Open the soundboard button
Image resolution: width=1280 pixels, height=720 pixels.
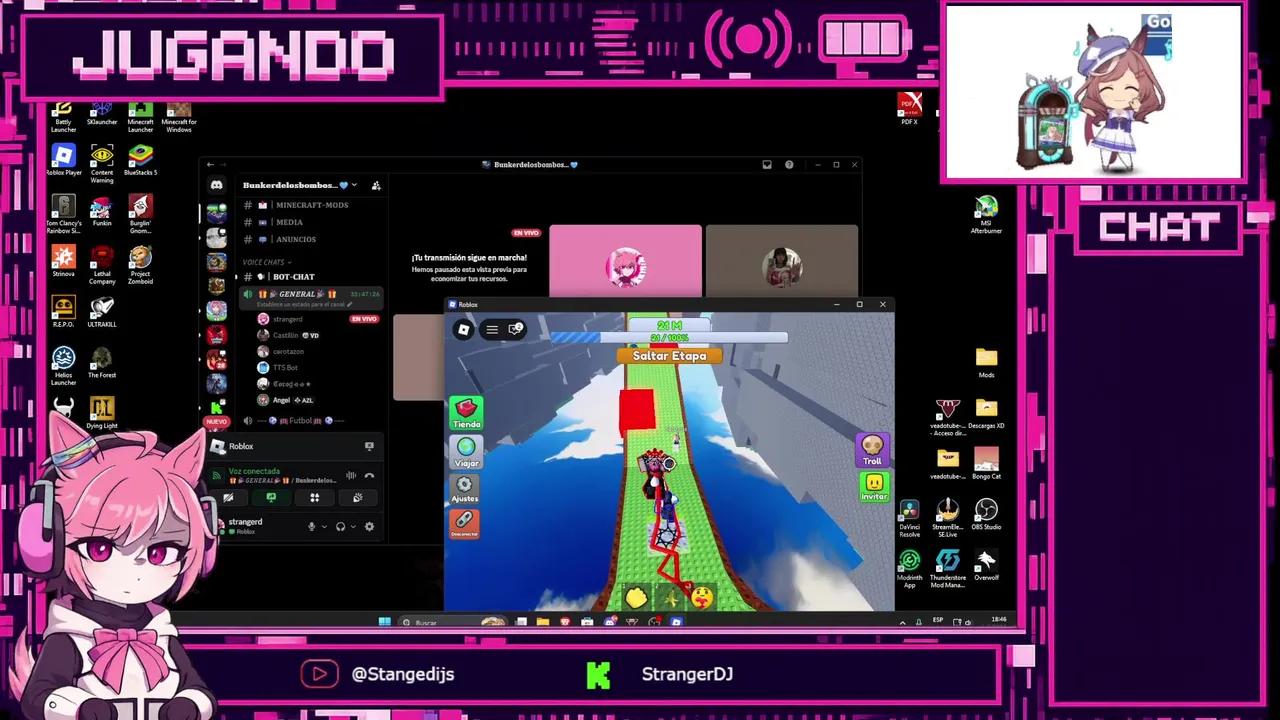357,497
